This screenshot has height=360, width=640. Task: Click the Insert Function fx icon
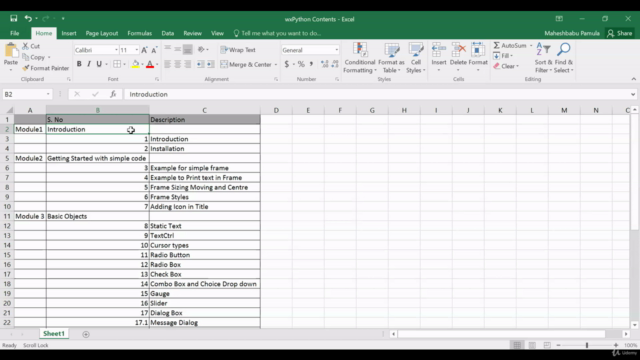[113, 94]
